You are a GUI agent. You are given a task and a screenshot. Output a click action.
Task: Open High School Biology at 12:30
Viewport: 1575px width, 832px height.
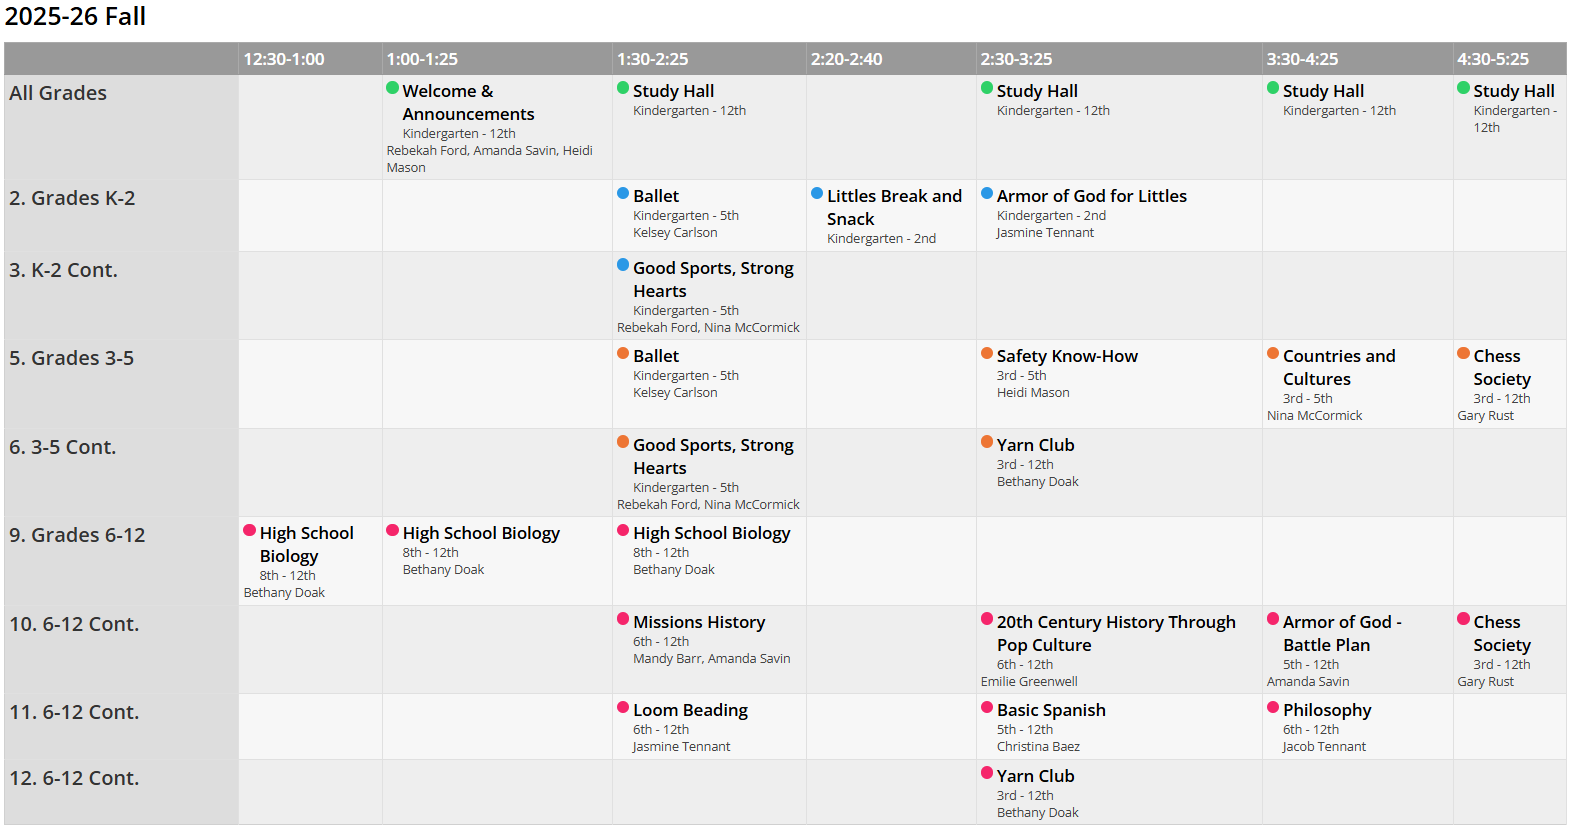[306, 544]
